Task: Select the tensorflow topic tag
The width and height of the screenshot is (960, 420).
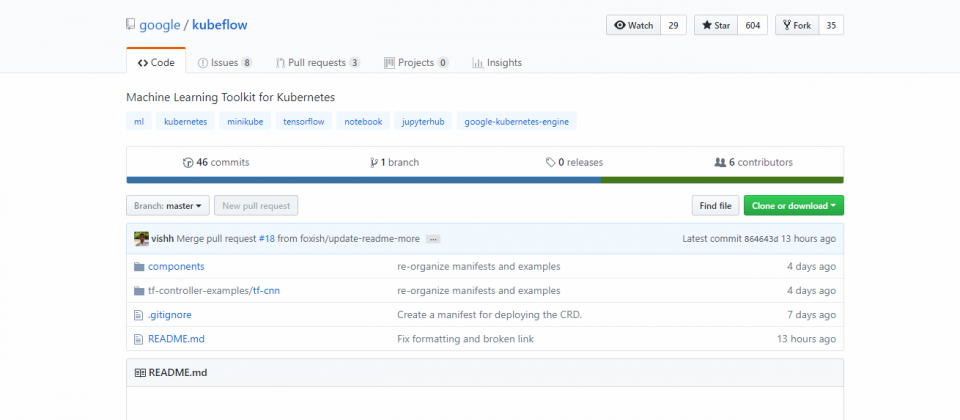Action: point(304,121)
